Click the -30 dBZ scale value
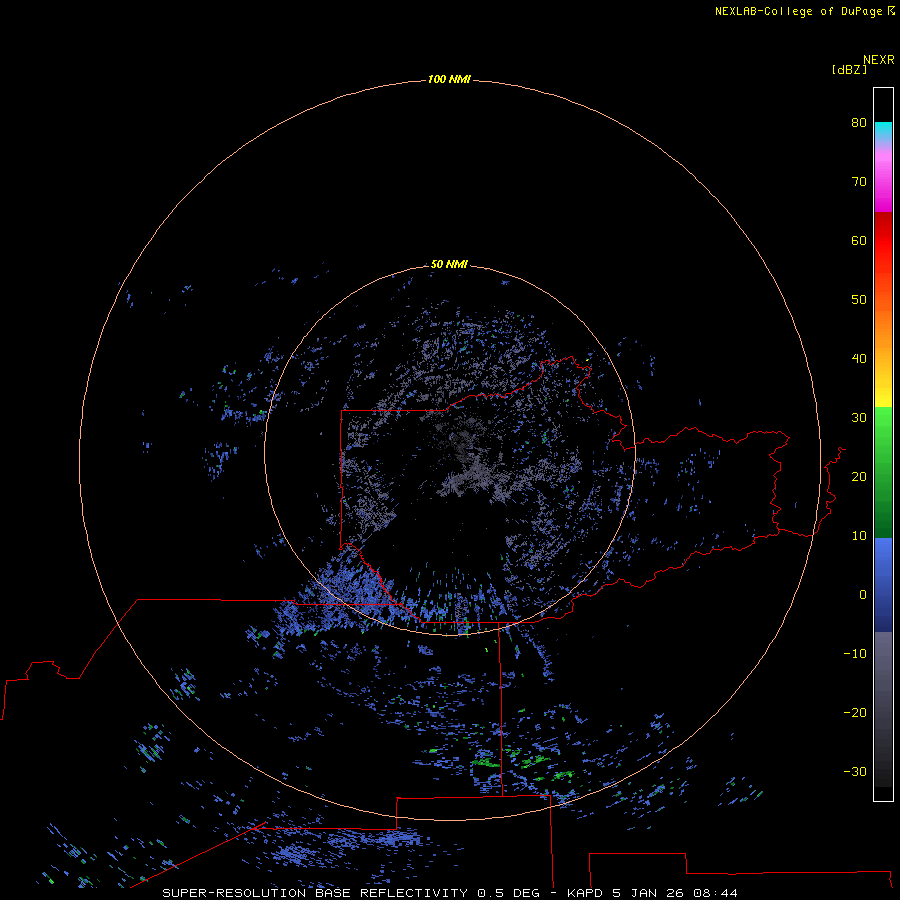Image resolution: width=900 pixels, height=900 pixels. (x=855, y=771)
